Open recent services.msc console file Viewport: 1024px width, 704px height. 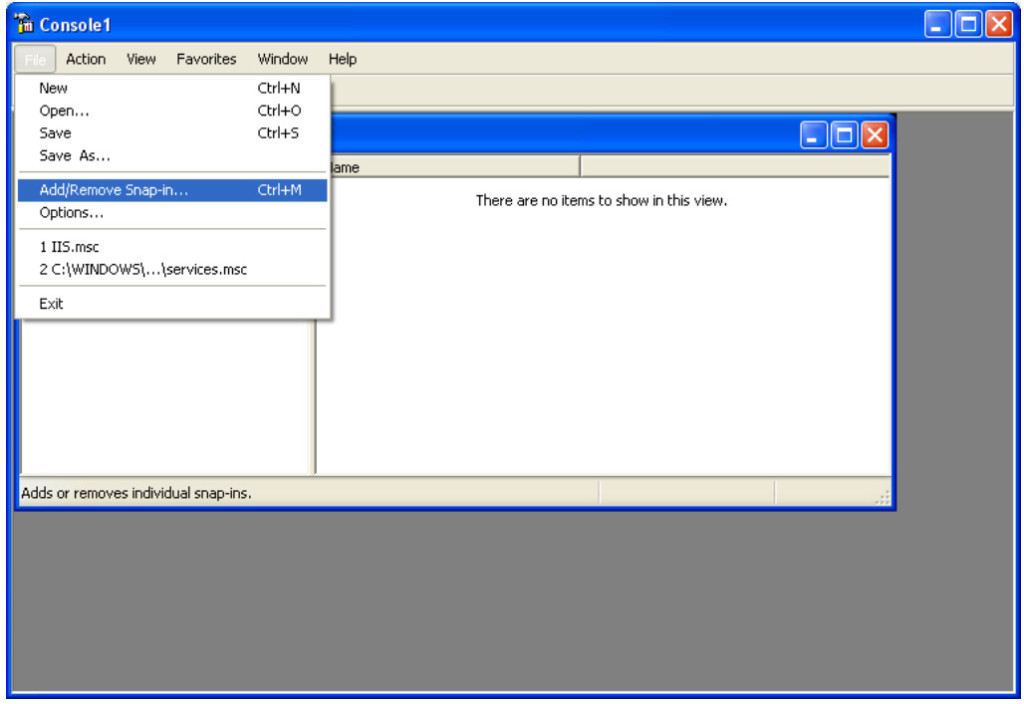point(143,269)
